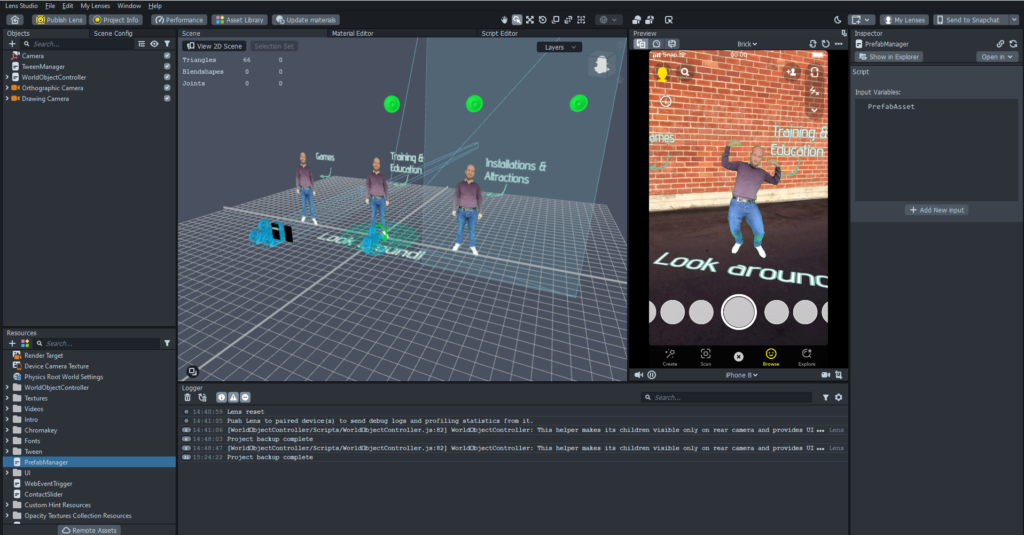Image resolution: width=1024 pixels, height=535 pixels.
Task: Open the Home screen icon
Action: [14, 20]
